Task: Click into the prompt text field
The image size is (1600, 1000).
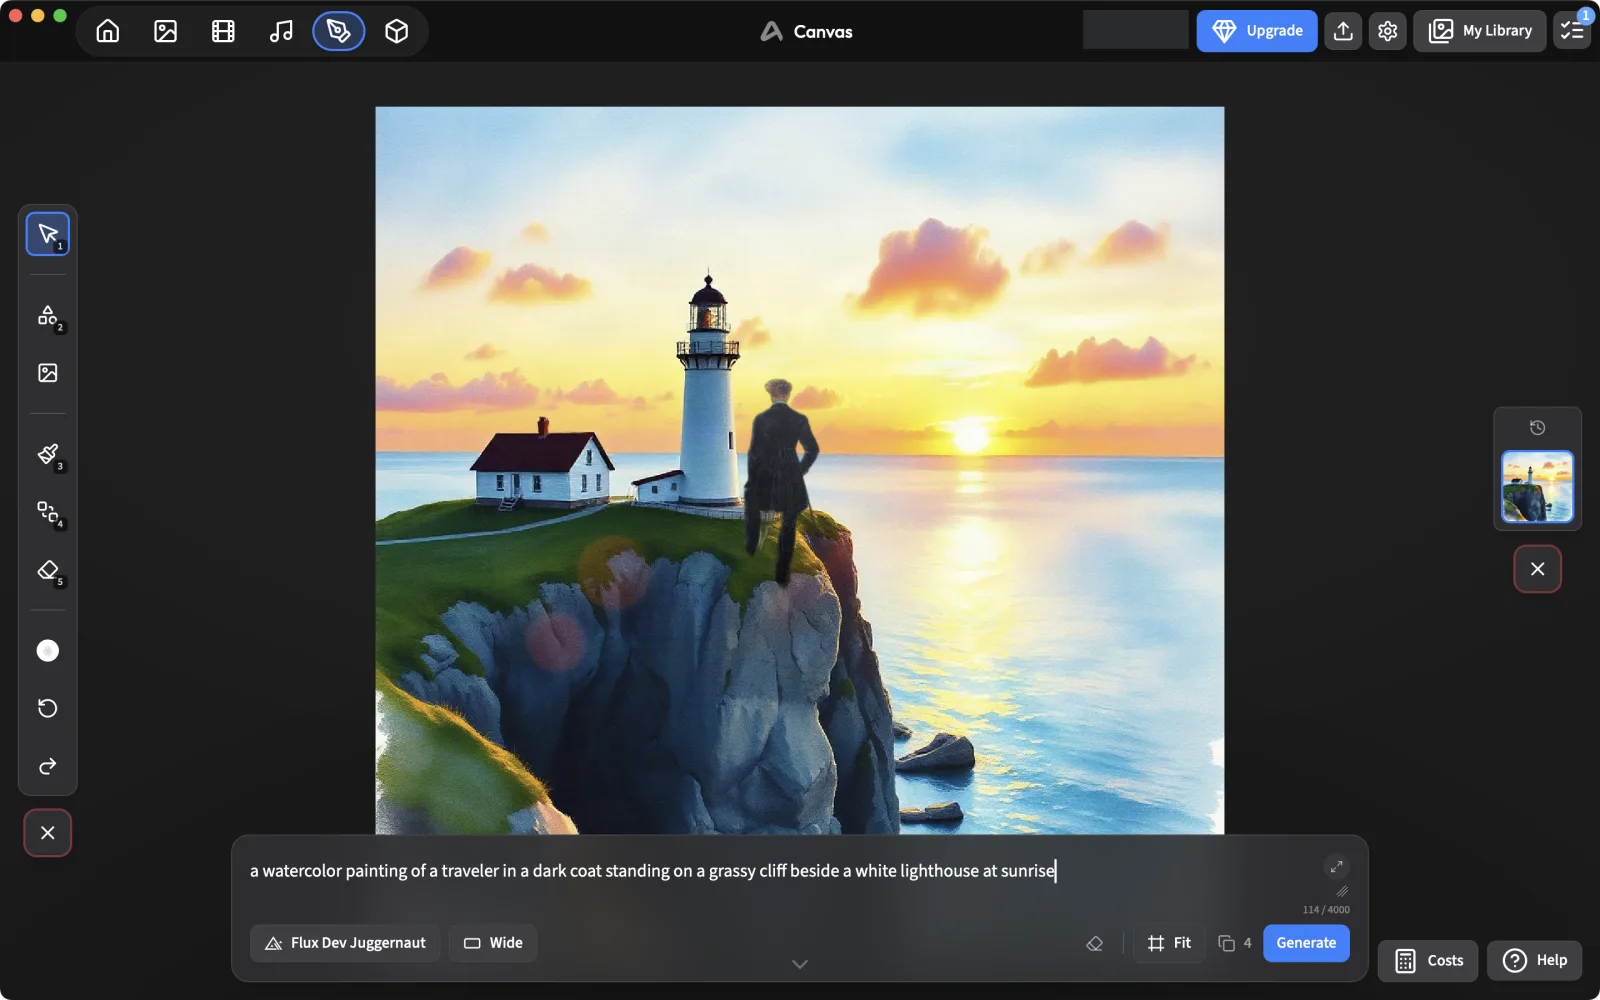Action: point(780,871)
